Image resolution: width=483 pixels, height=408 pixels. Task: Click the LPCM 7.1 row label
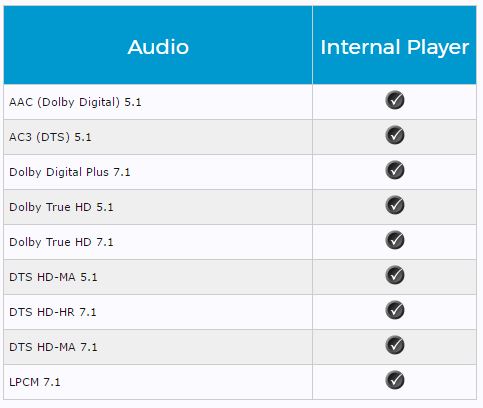pyautogui.click(x=35, y=382)
